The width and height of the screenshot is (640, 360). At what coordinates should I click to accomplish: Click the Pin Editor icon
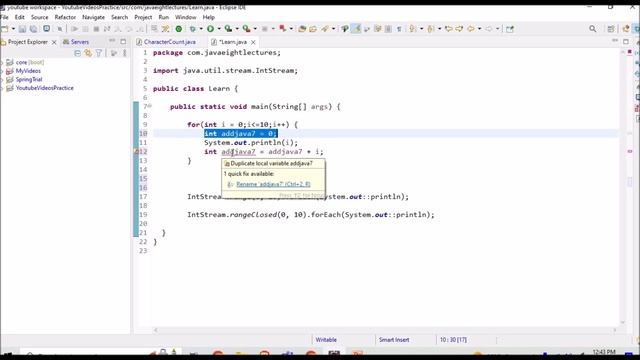coord(510,29)
